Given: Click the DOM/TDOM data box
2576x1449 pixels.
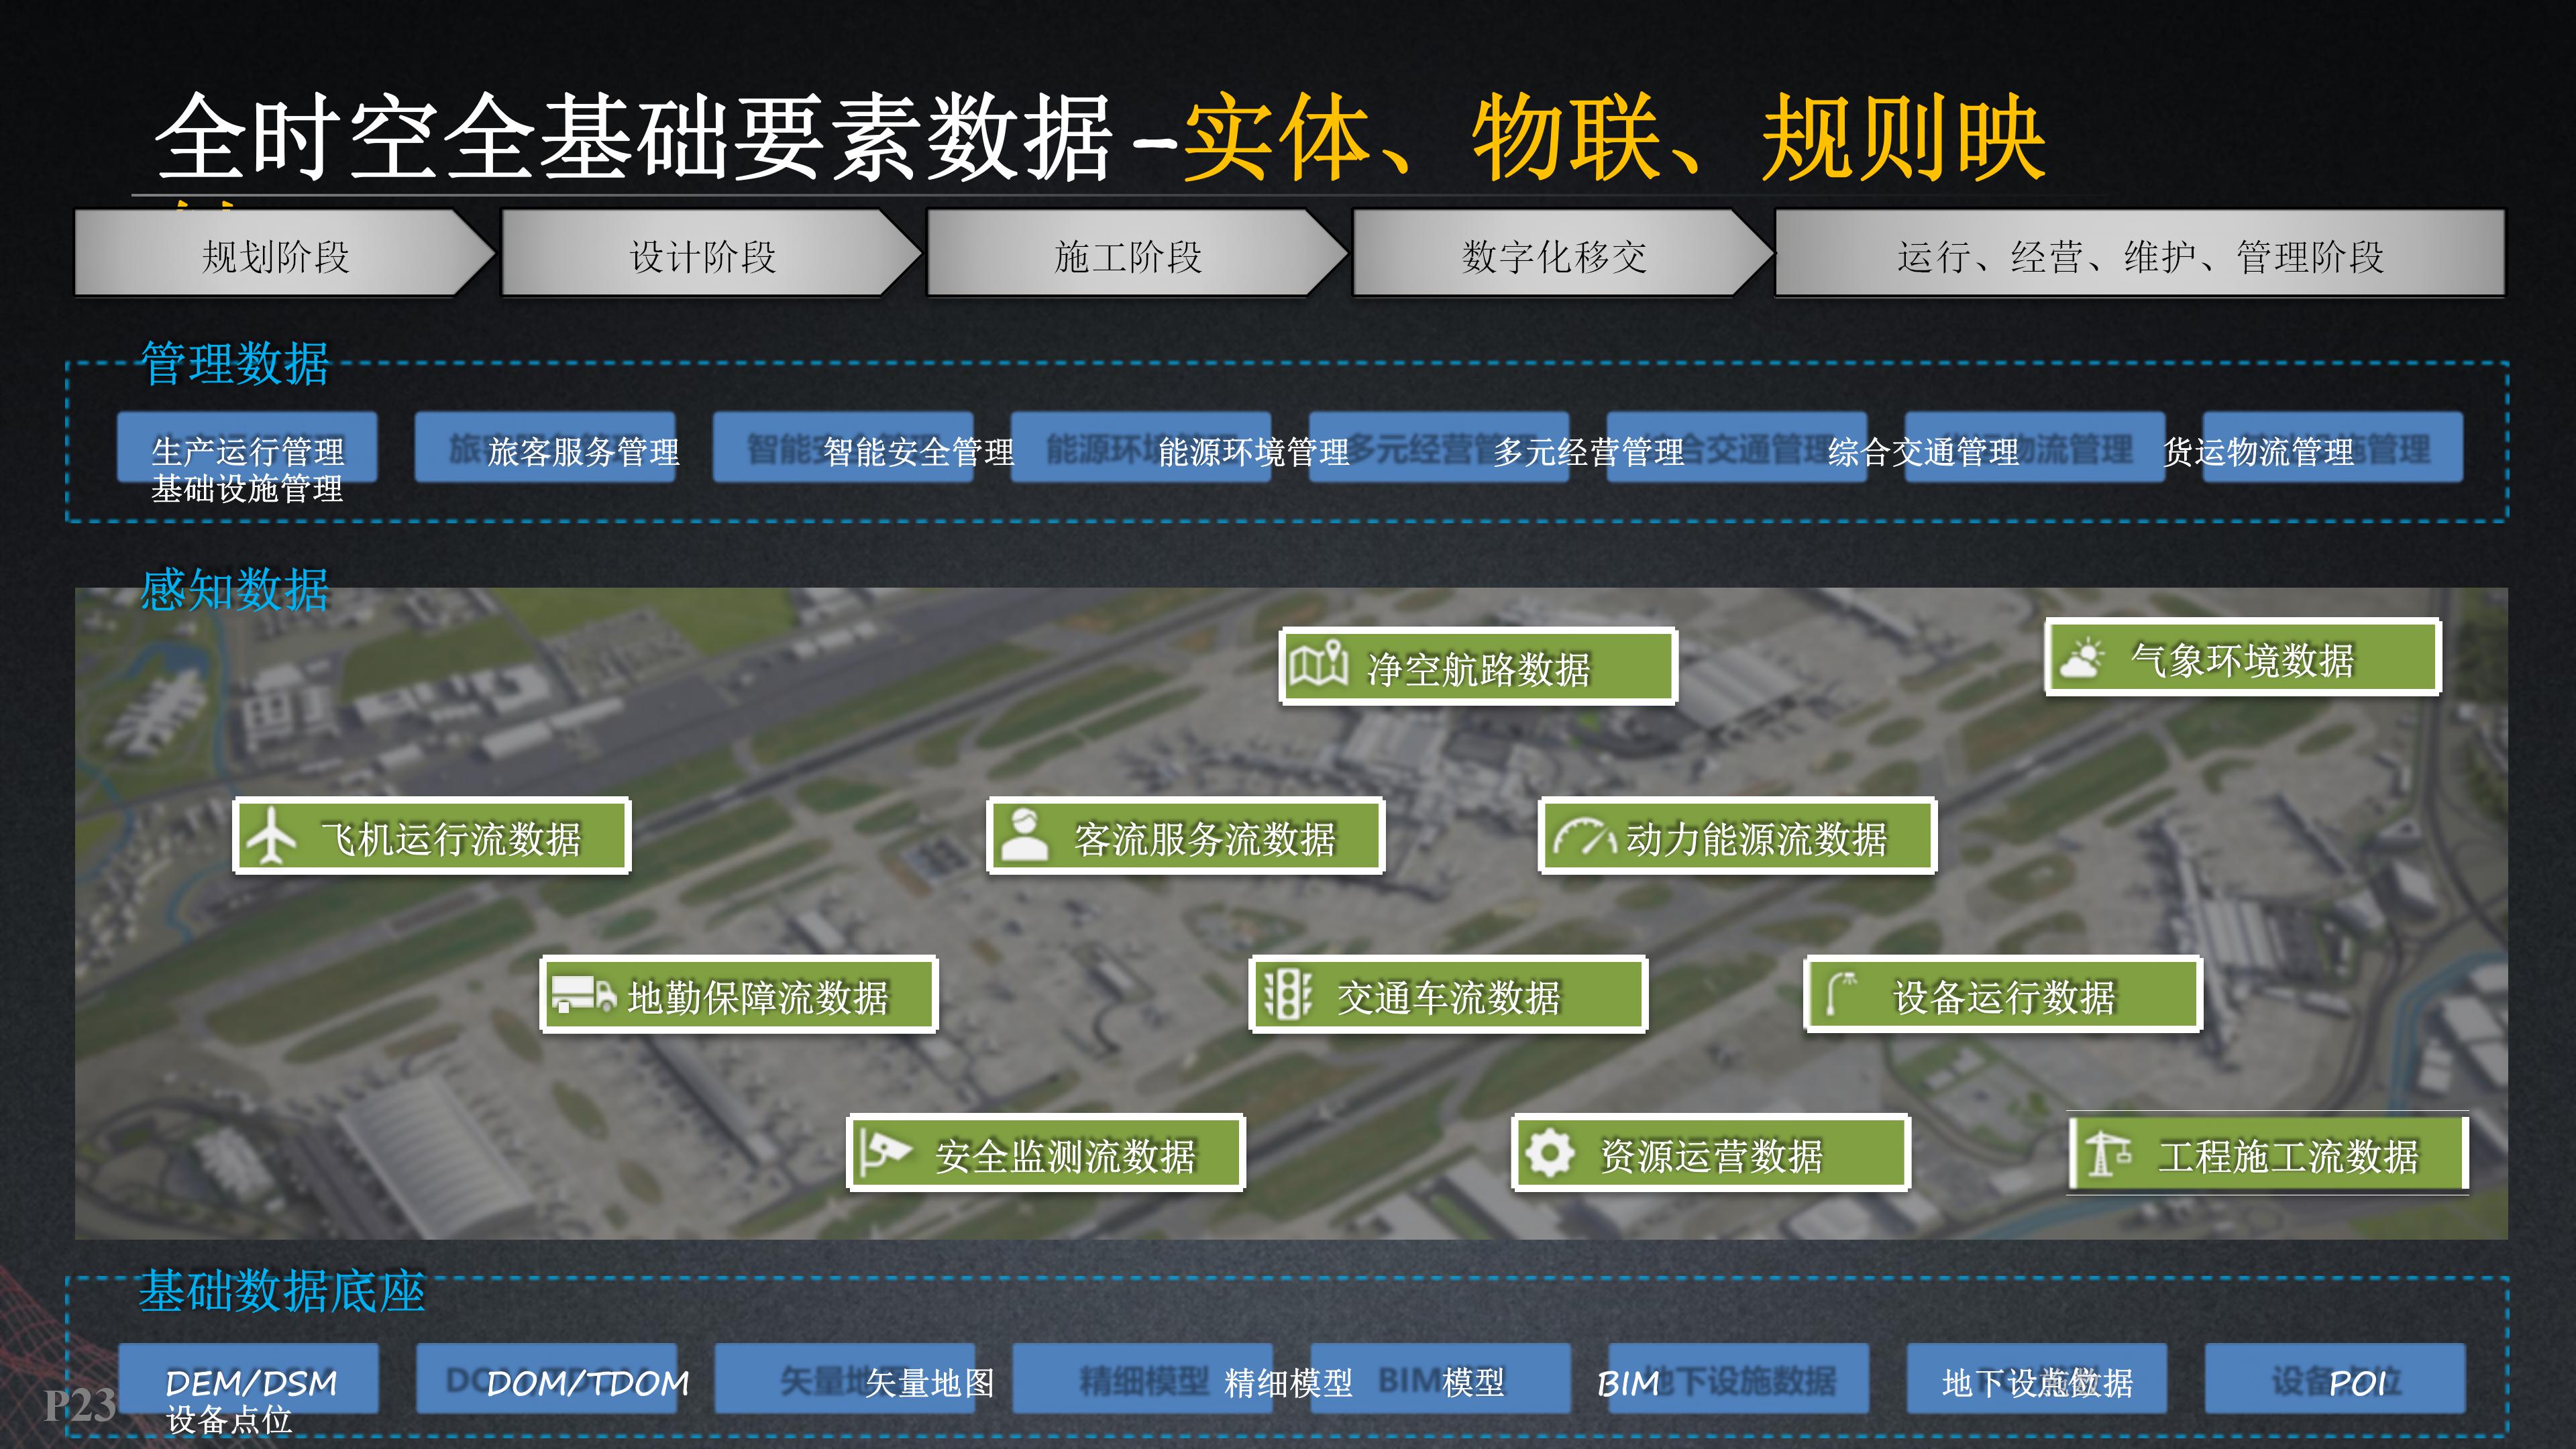Looking at the screenshot, I should pyautogui.click(x=547, y=1378).
